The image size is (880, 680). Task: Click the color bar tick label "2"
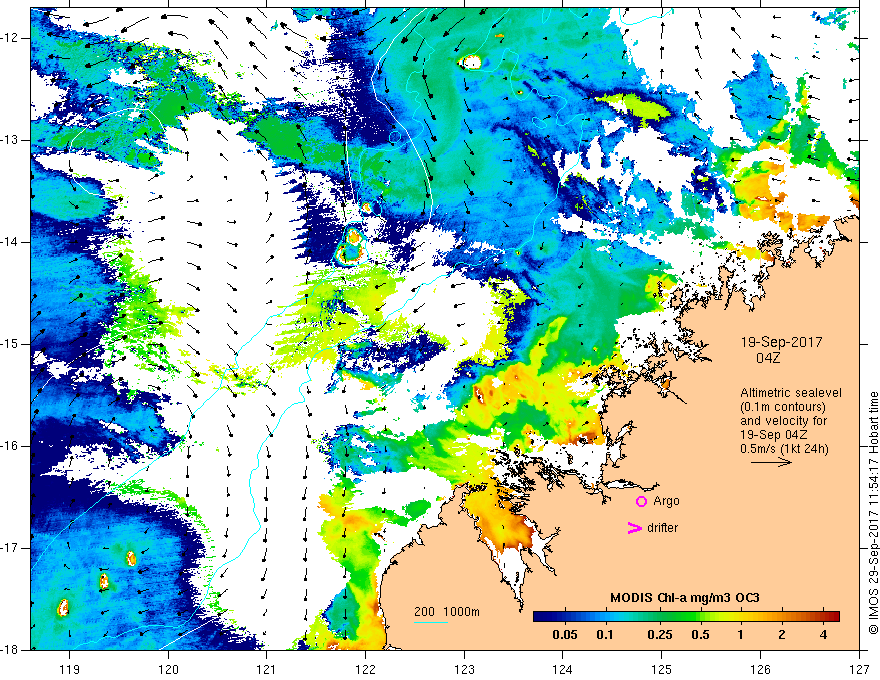(x=782, y=635)
